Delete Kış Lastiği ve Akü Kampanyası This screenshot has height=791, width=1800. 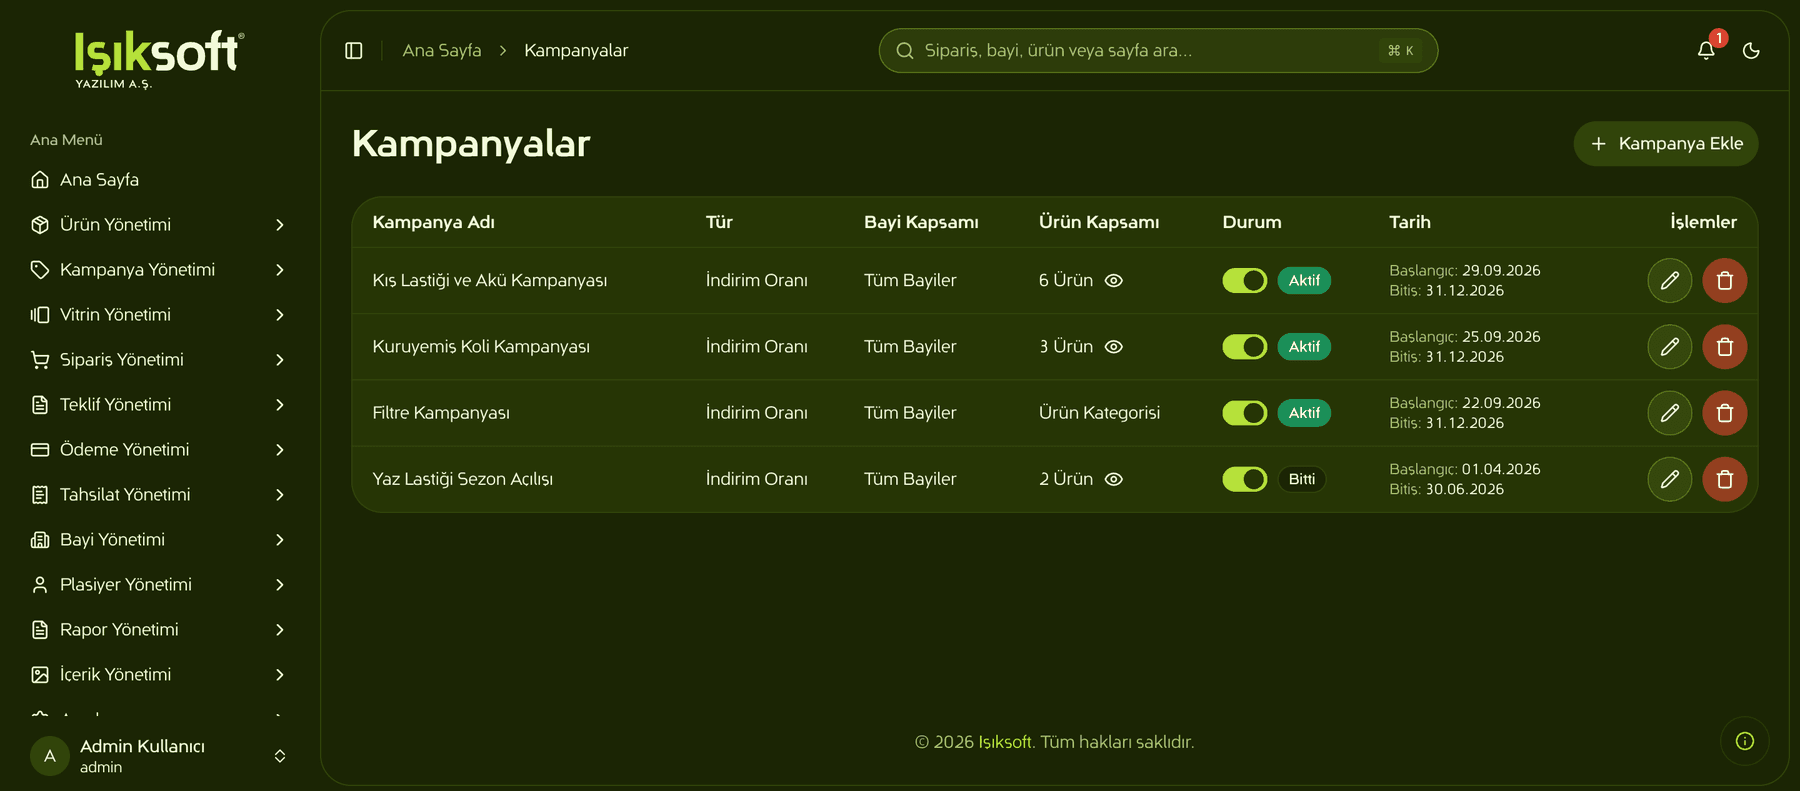point(1725,281)
